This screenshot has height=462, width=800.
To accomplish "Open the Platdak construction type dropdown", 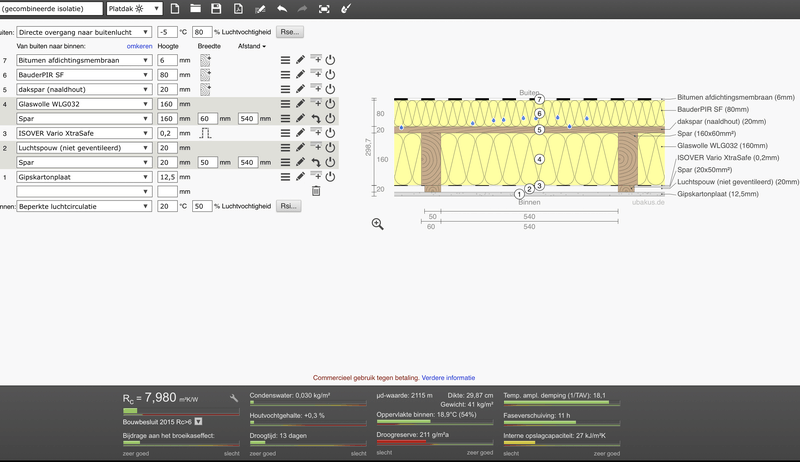I will point(135,9).
